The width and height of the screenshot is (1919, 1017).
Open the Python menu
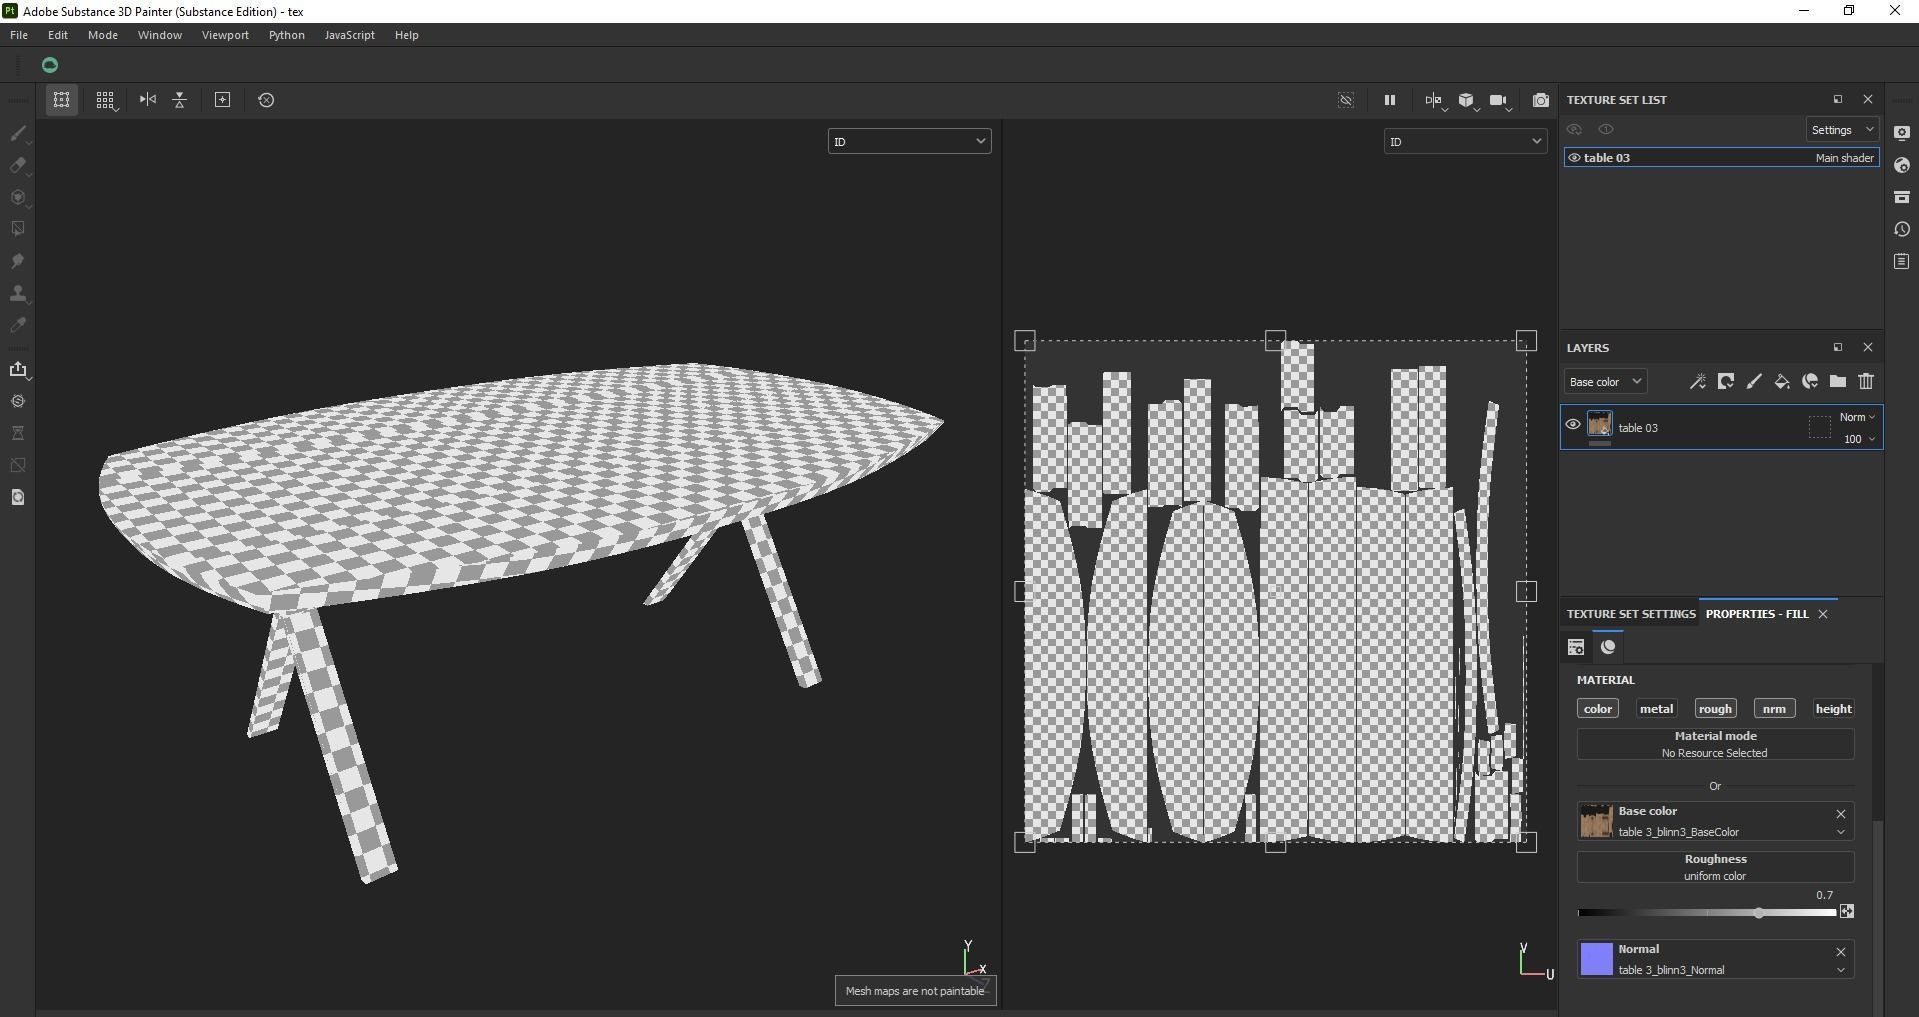[287, 35]
